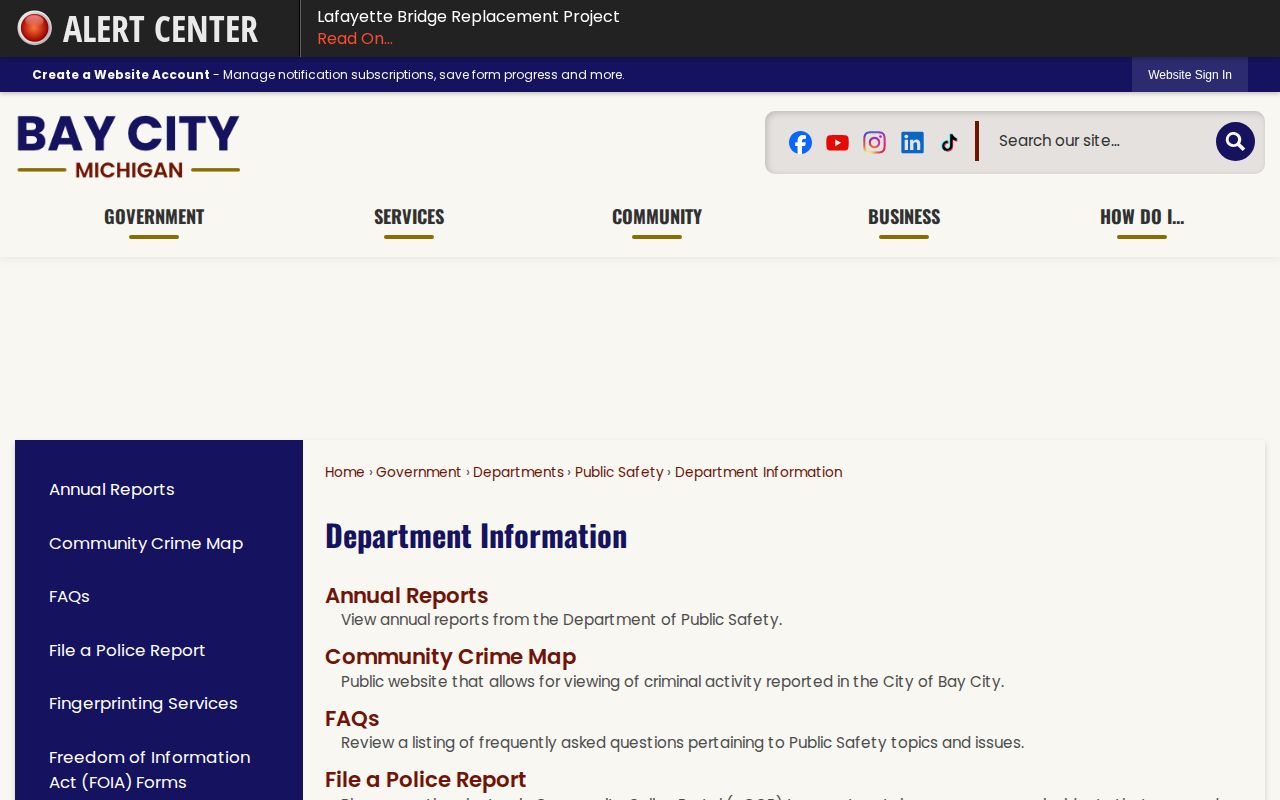This screenshot has height=800, width=1280.
Task: Open the FAQs main heading link
Action: click(x=352, y=719)
